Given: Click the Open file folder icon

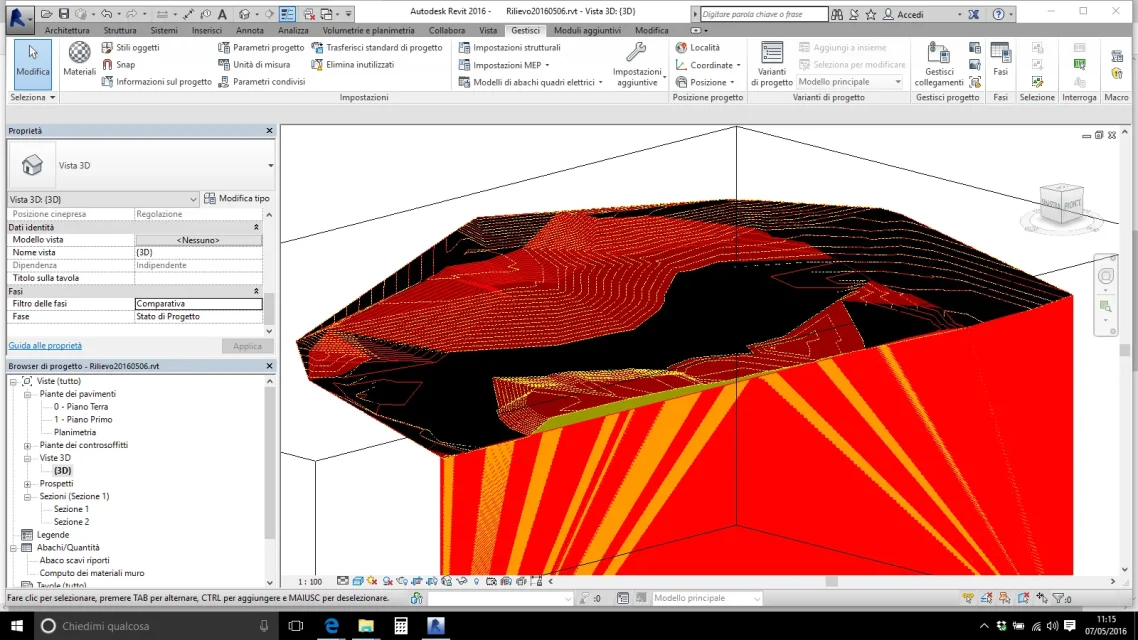Looking at the screenshot, I should [x=46, y=14].
